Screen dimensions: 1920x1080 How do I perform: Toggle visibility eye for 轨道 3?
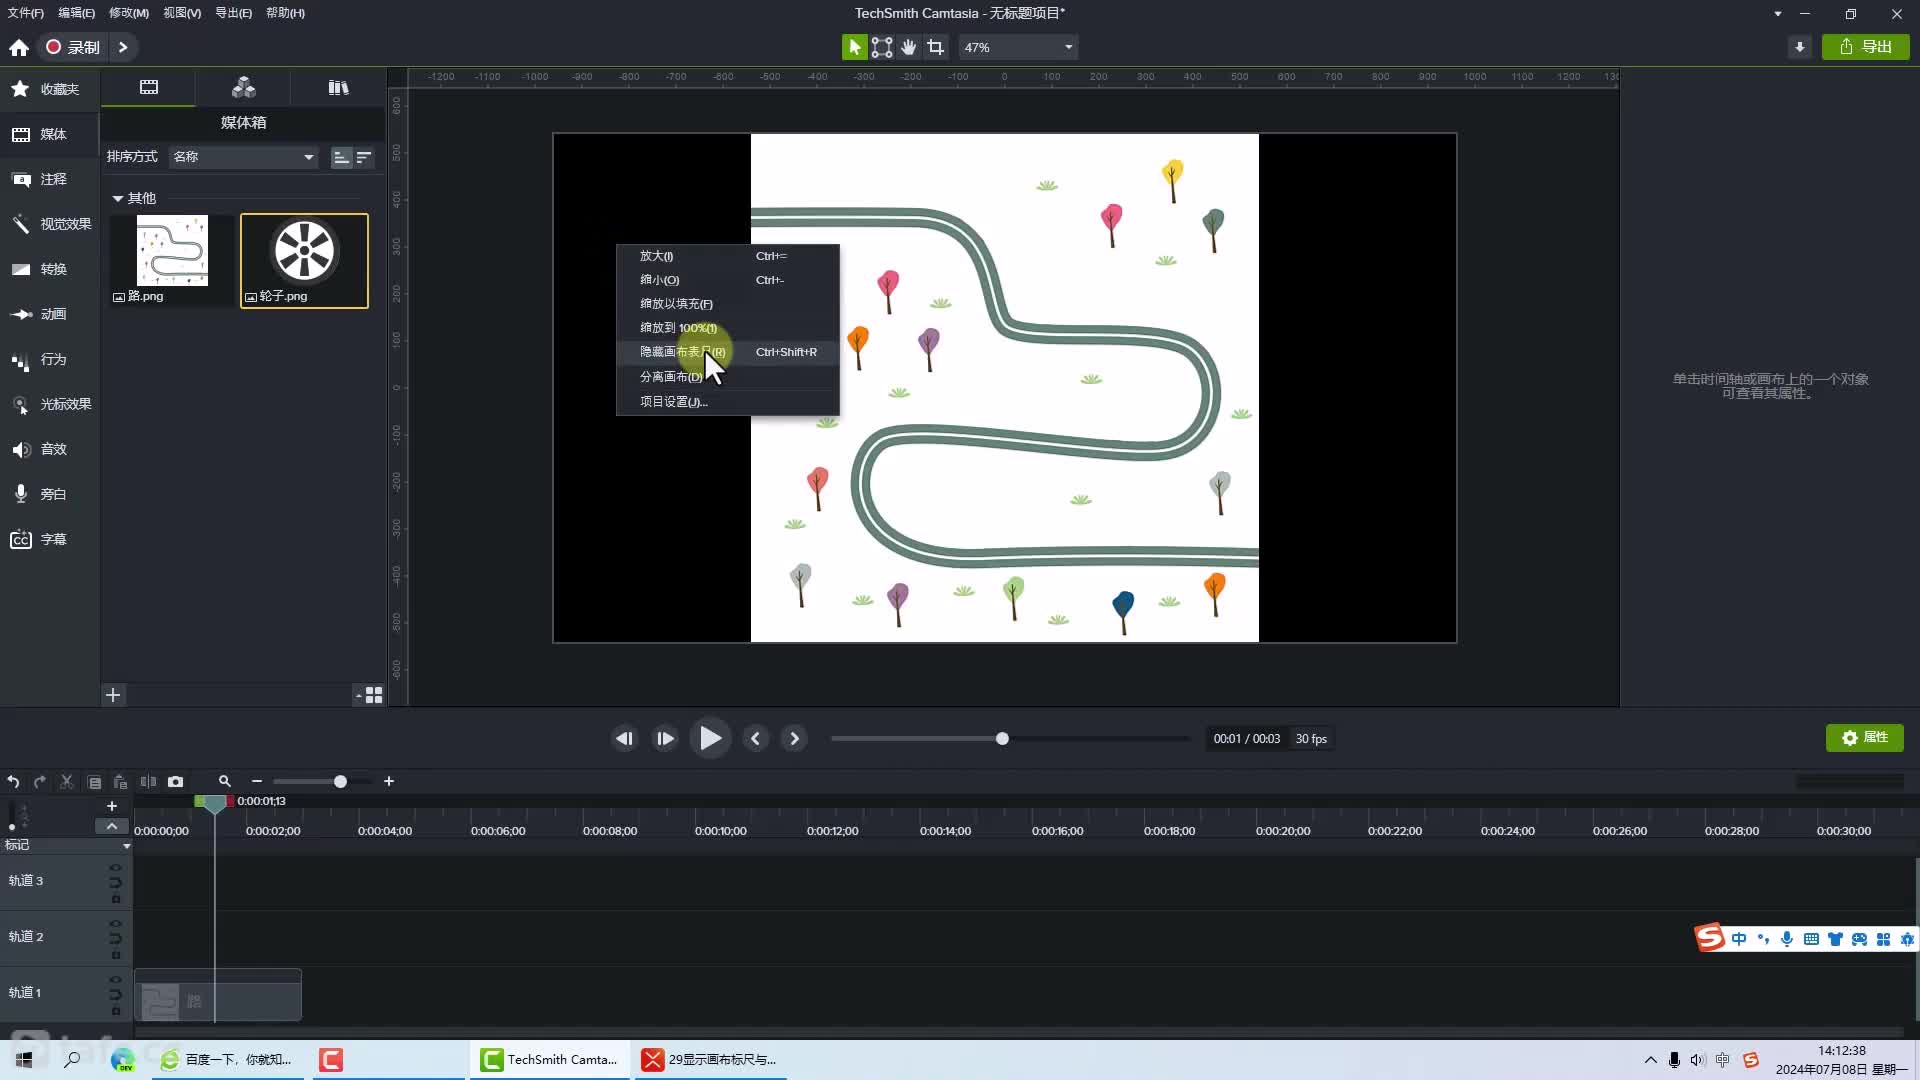click(x=115, y=867)
